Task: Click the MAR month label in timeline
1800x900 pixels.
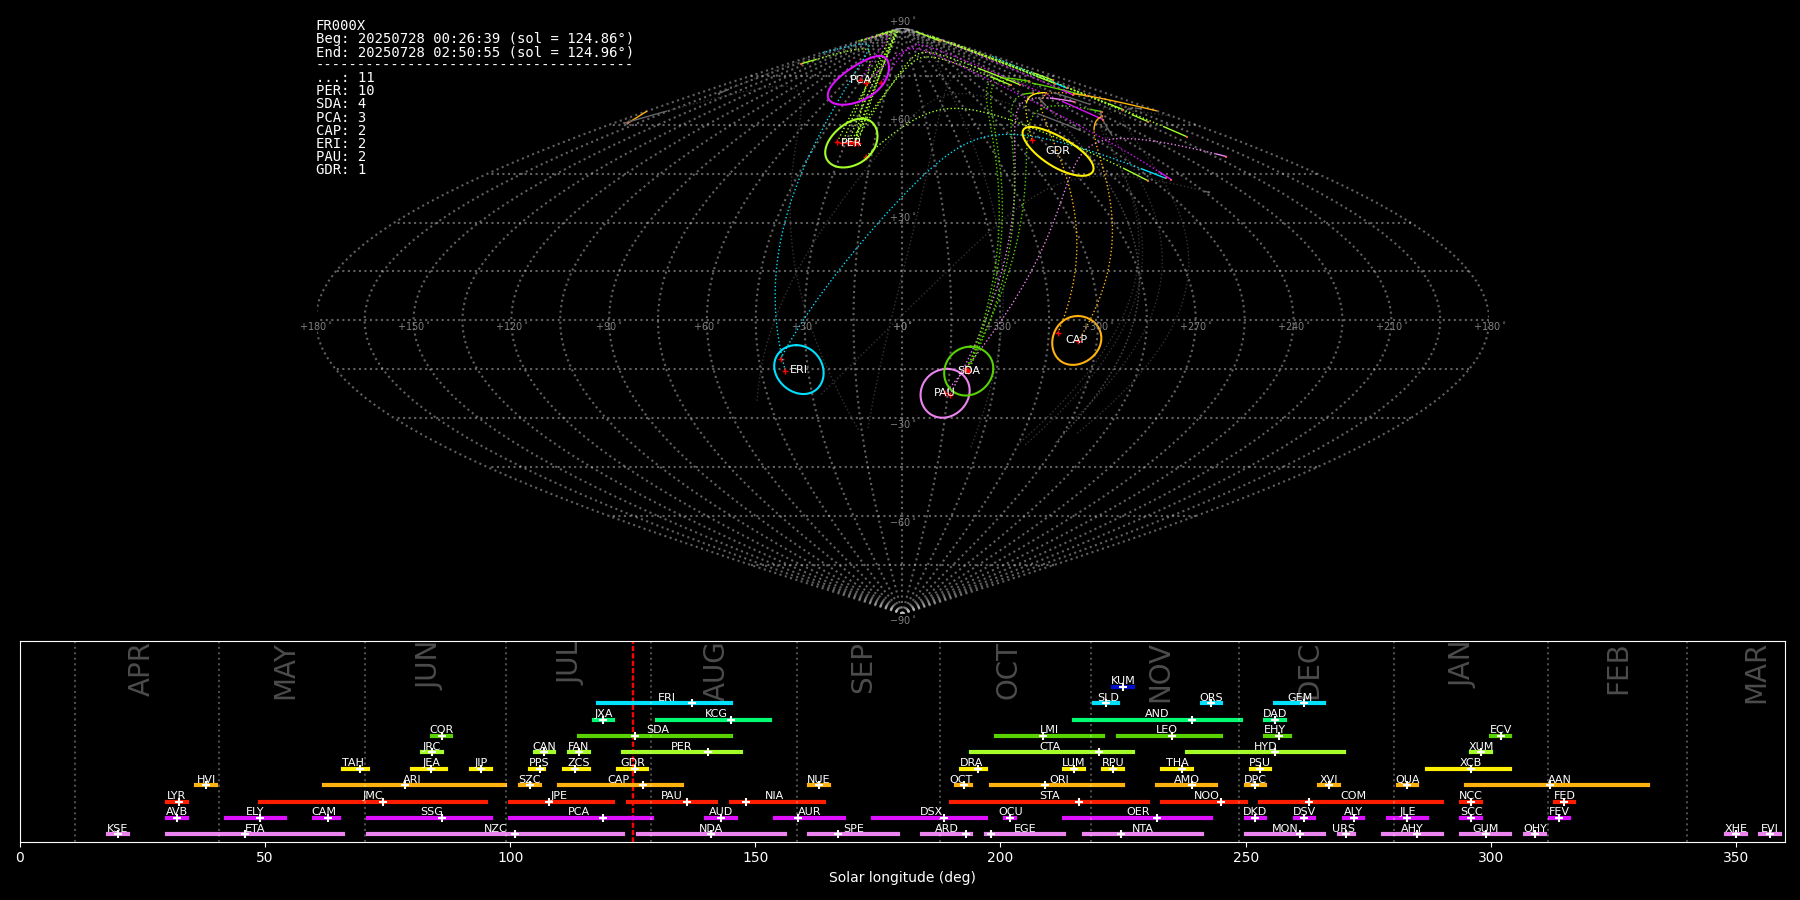Action: coord(1756,674)
